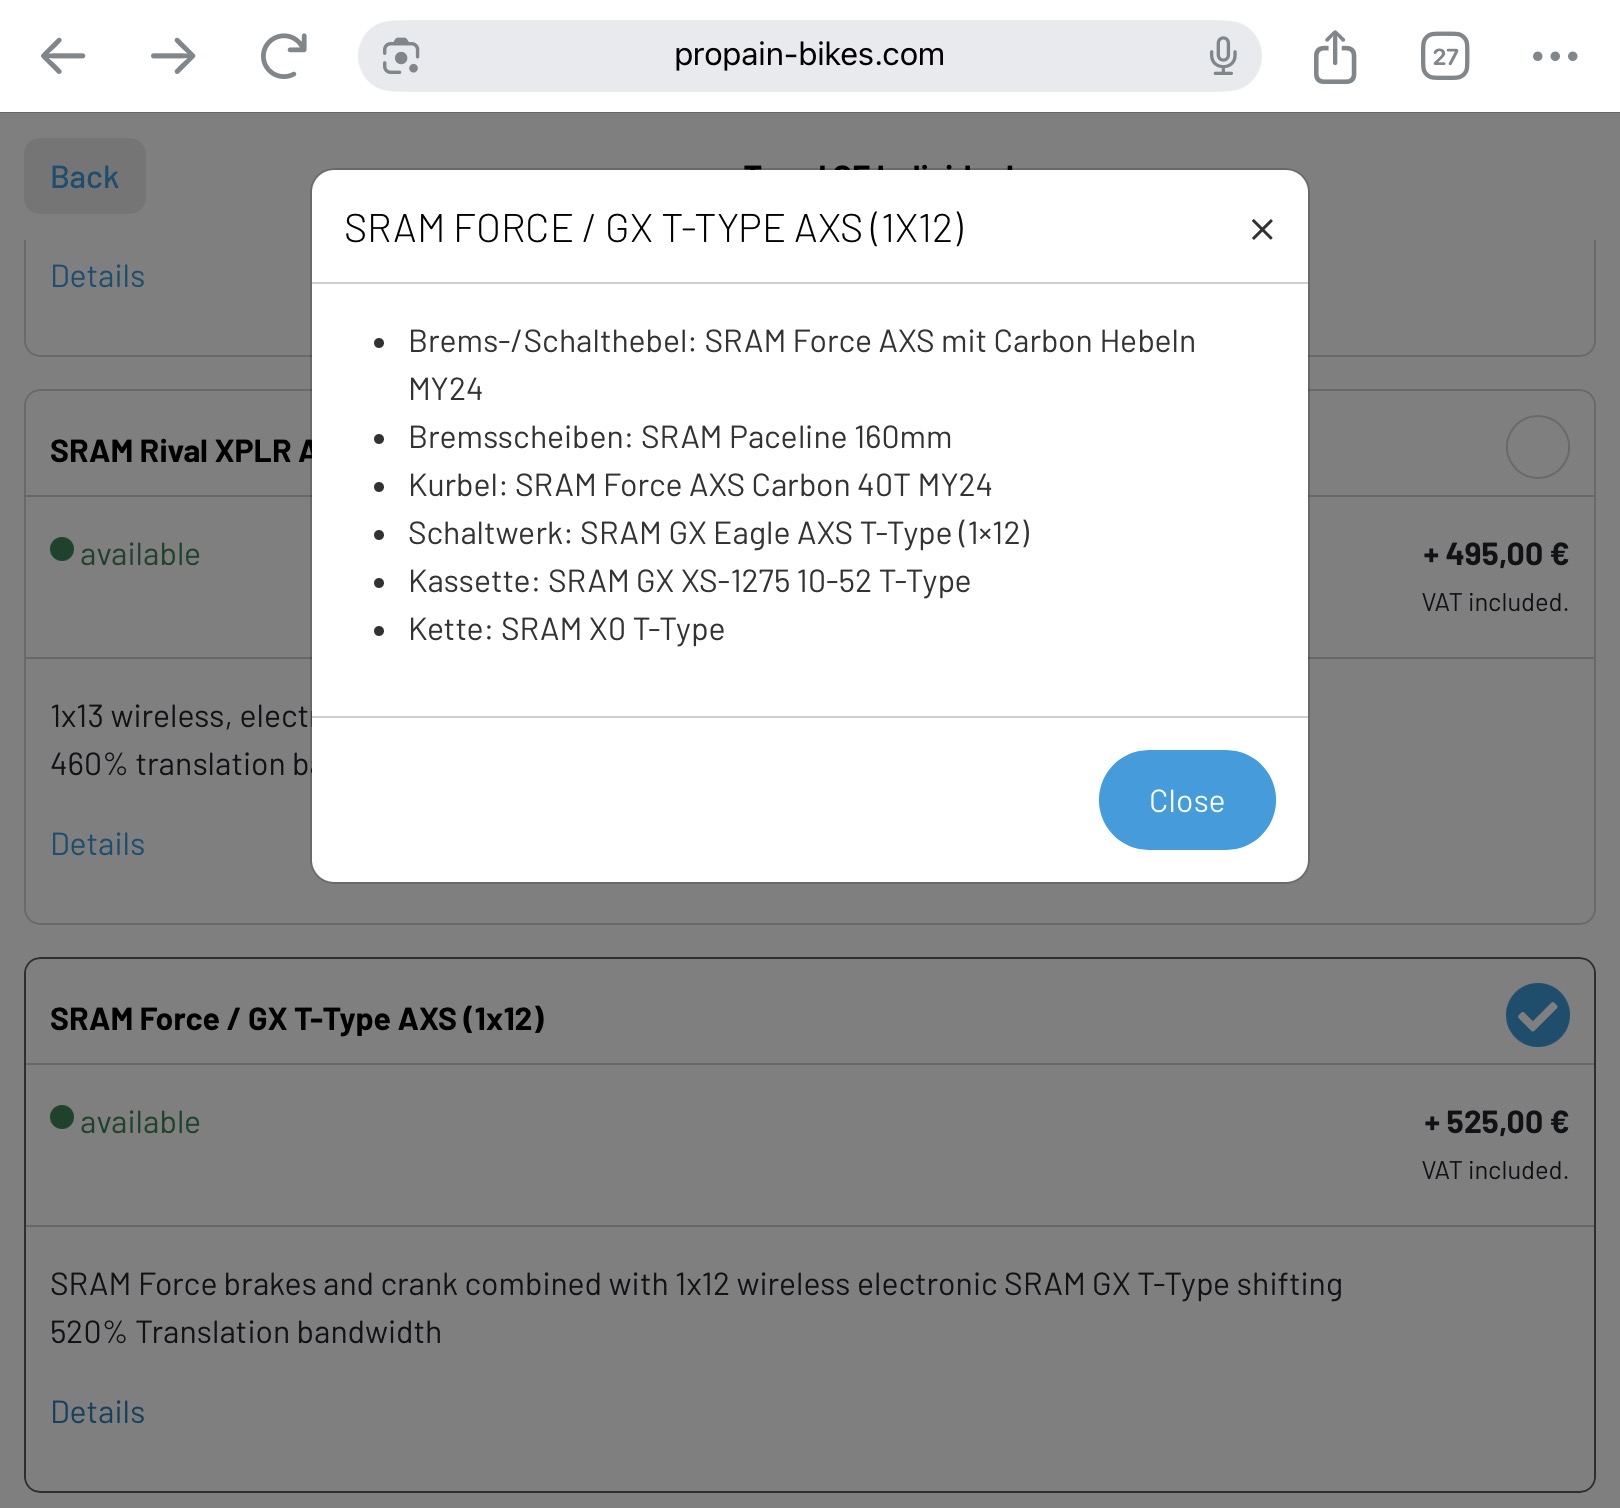Tap the browser forward arrow

click(x=173, y=56)
